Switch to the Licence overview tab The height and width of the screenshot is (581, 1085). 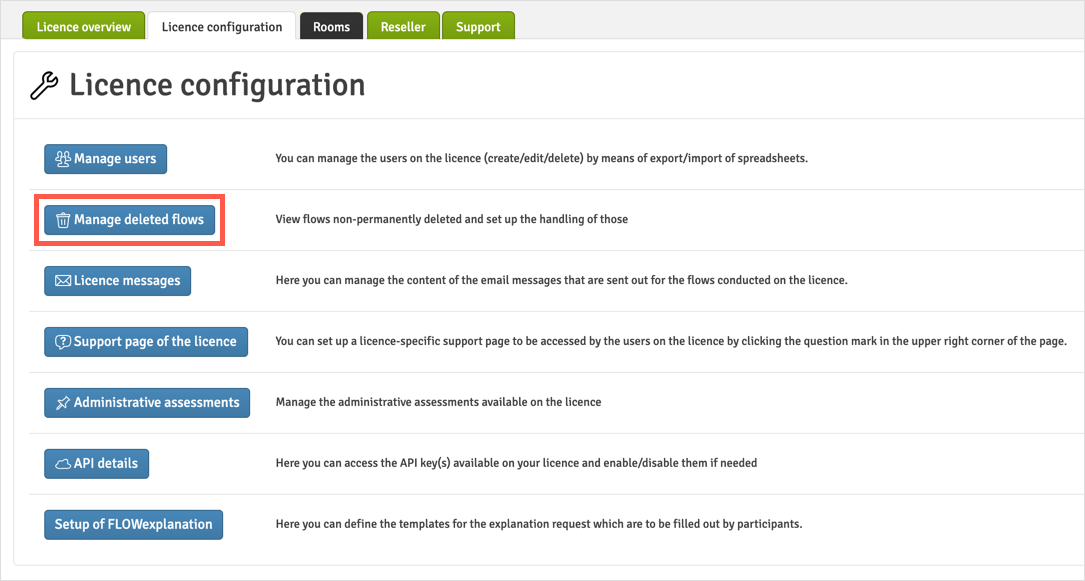coord(84,27)
